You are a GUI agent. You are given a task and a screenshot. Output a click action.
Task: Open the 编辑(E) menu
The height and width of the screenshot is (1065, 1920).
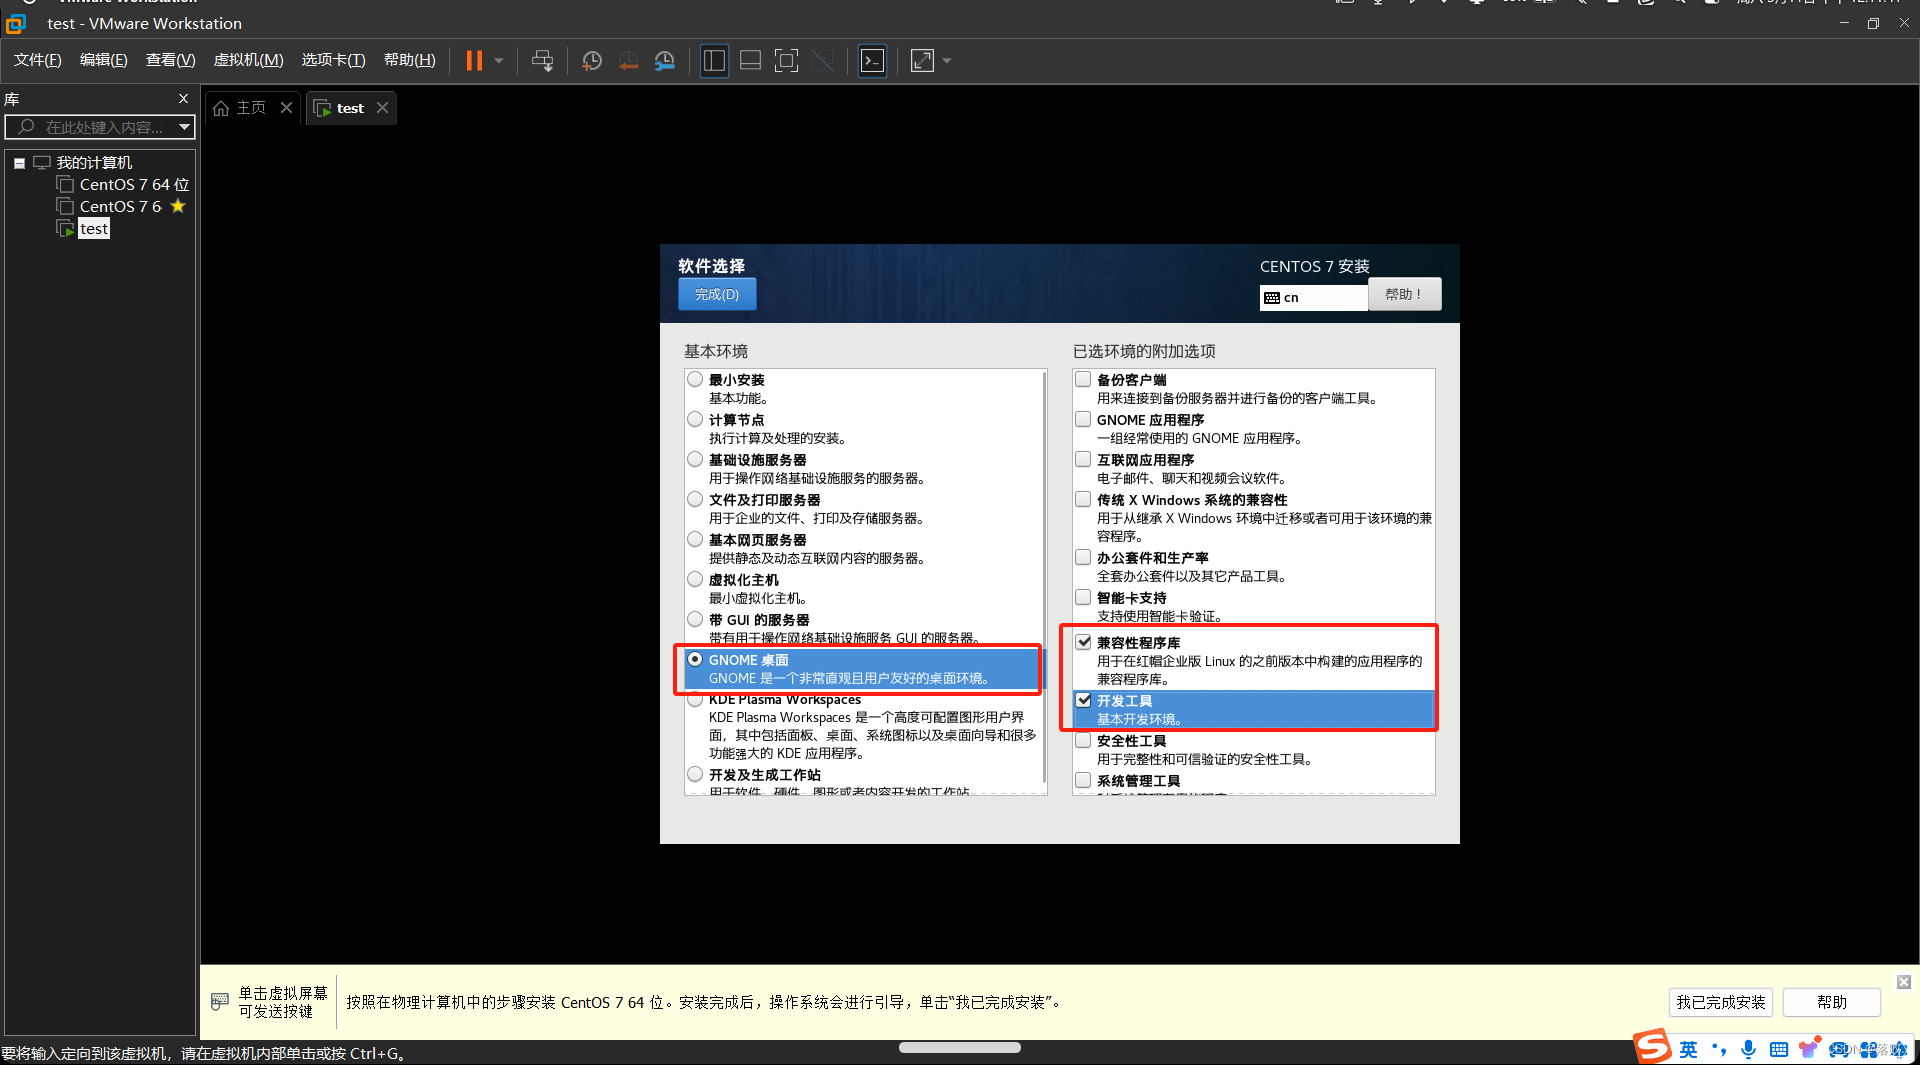click(104, 60)
